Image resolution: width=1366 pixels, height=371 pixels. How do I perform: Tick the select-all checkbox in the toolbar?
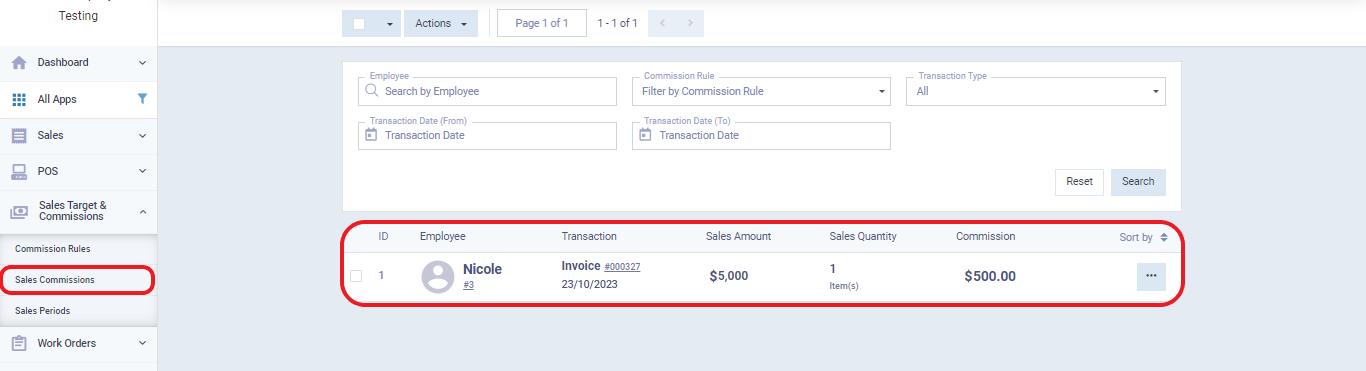359,24
